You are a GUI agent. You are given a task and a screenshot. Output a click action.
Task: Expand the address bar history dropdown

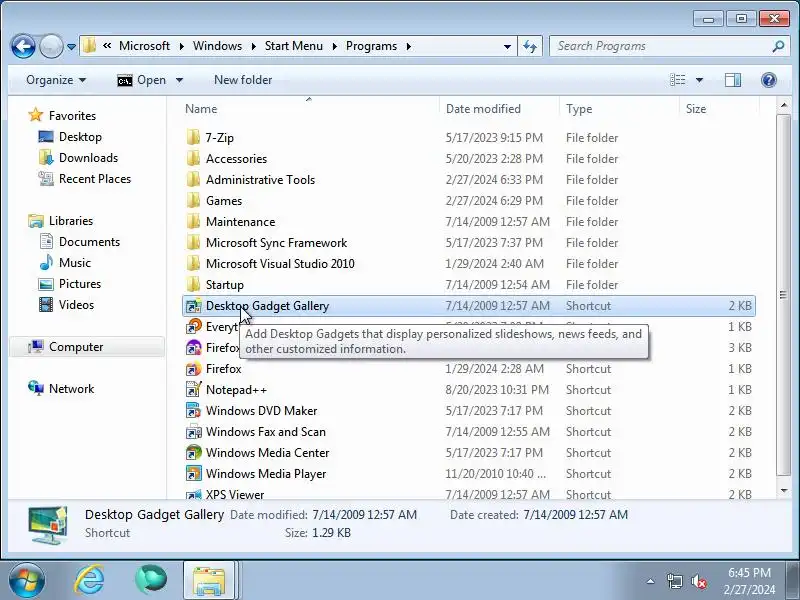[x=507, y=46]
